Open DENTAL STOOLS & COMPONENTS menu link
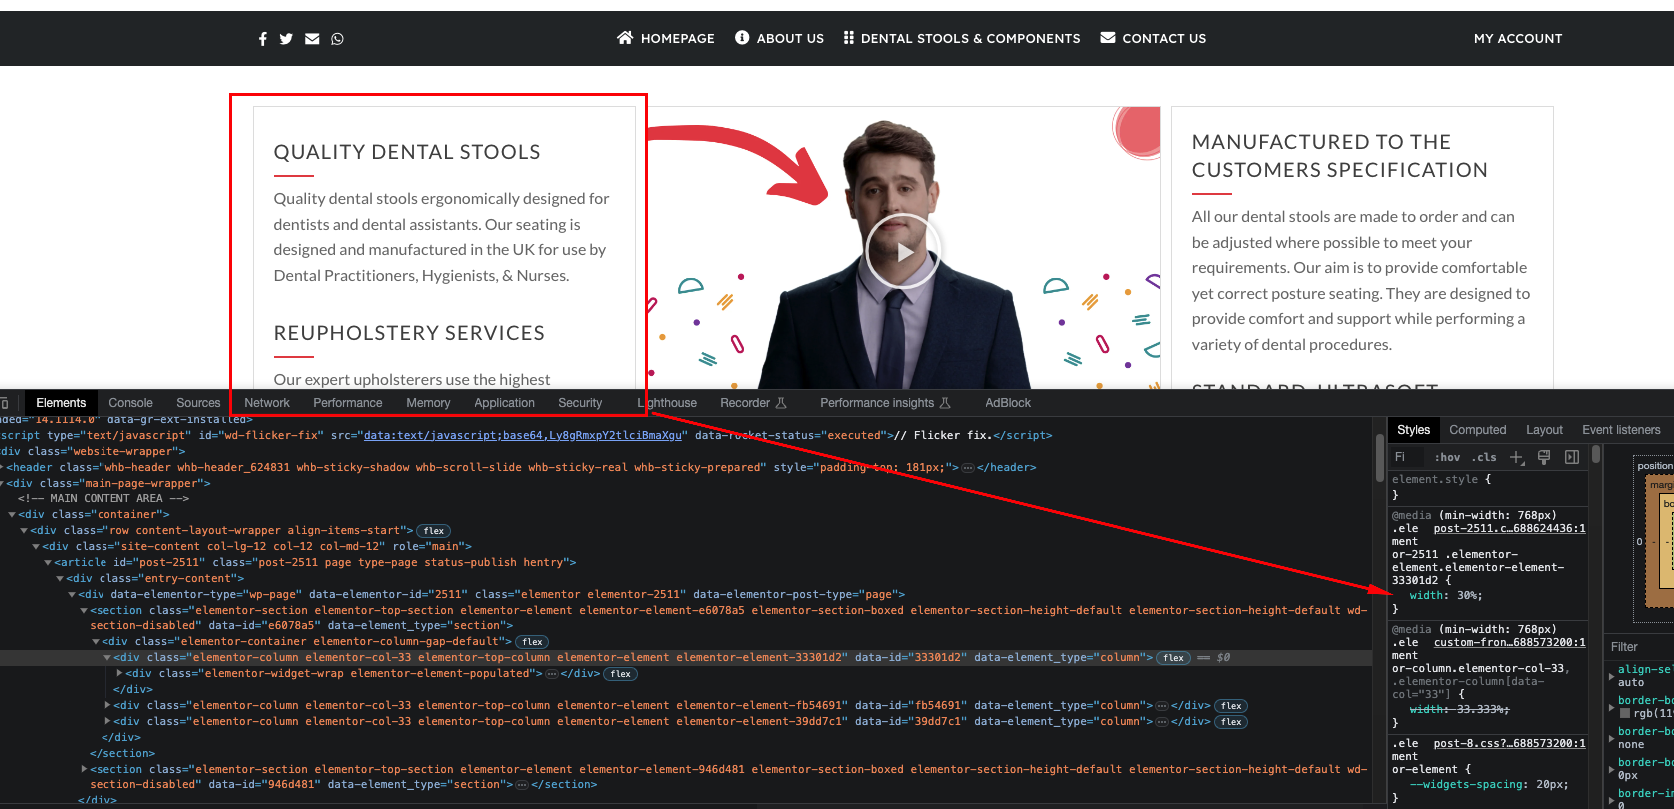The height and width of the screenshot is (809, 1674). pos(970,38)
